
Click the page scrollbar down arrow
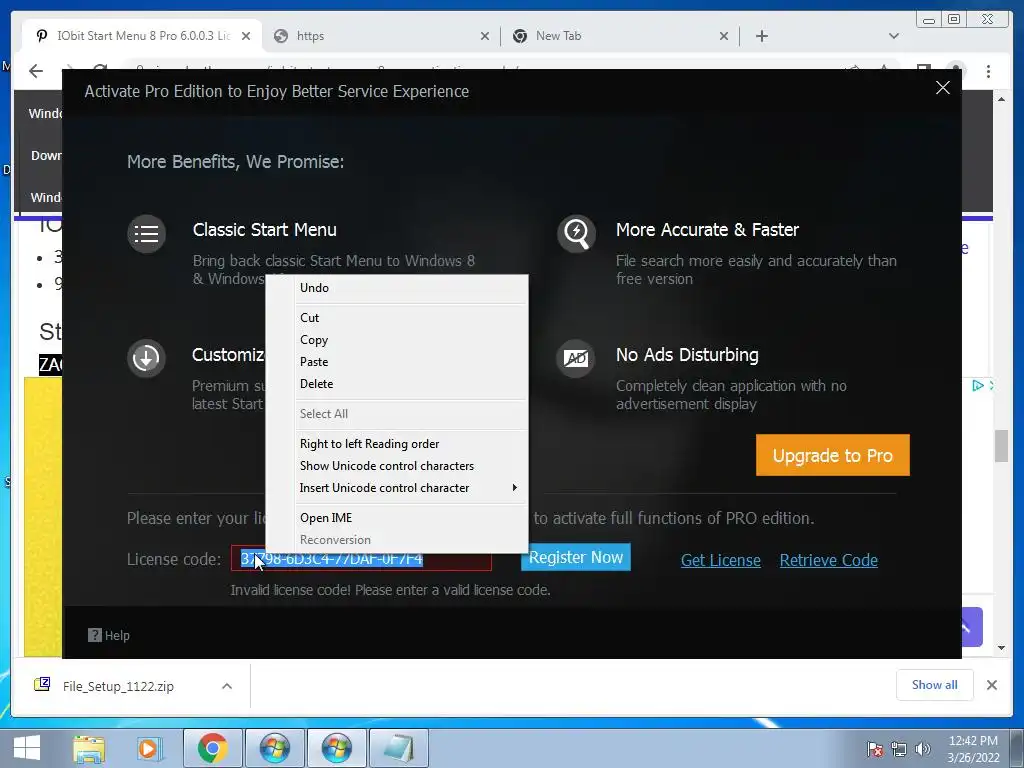click(1001, 648)
